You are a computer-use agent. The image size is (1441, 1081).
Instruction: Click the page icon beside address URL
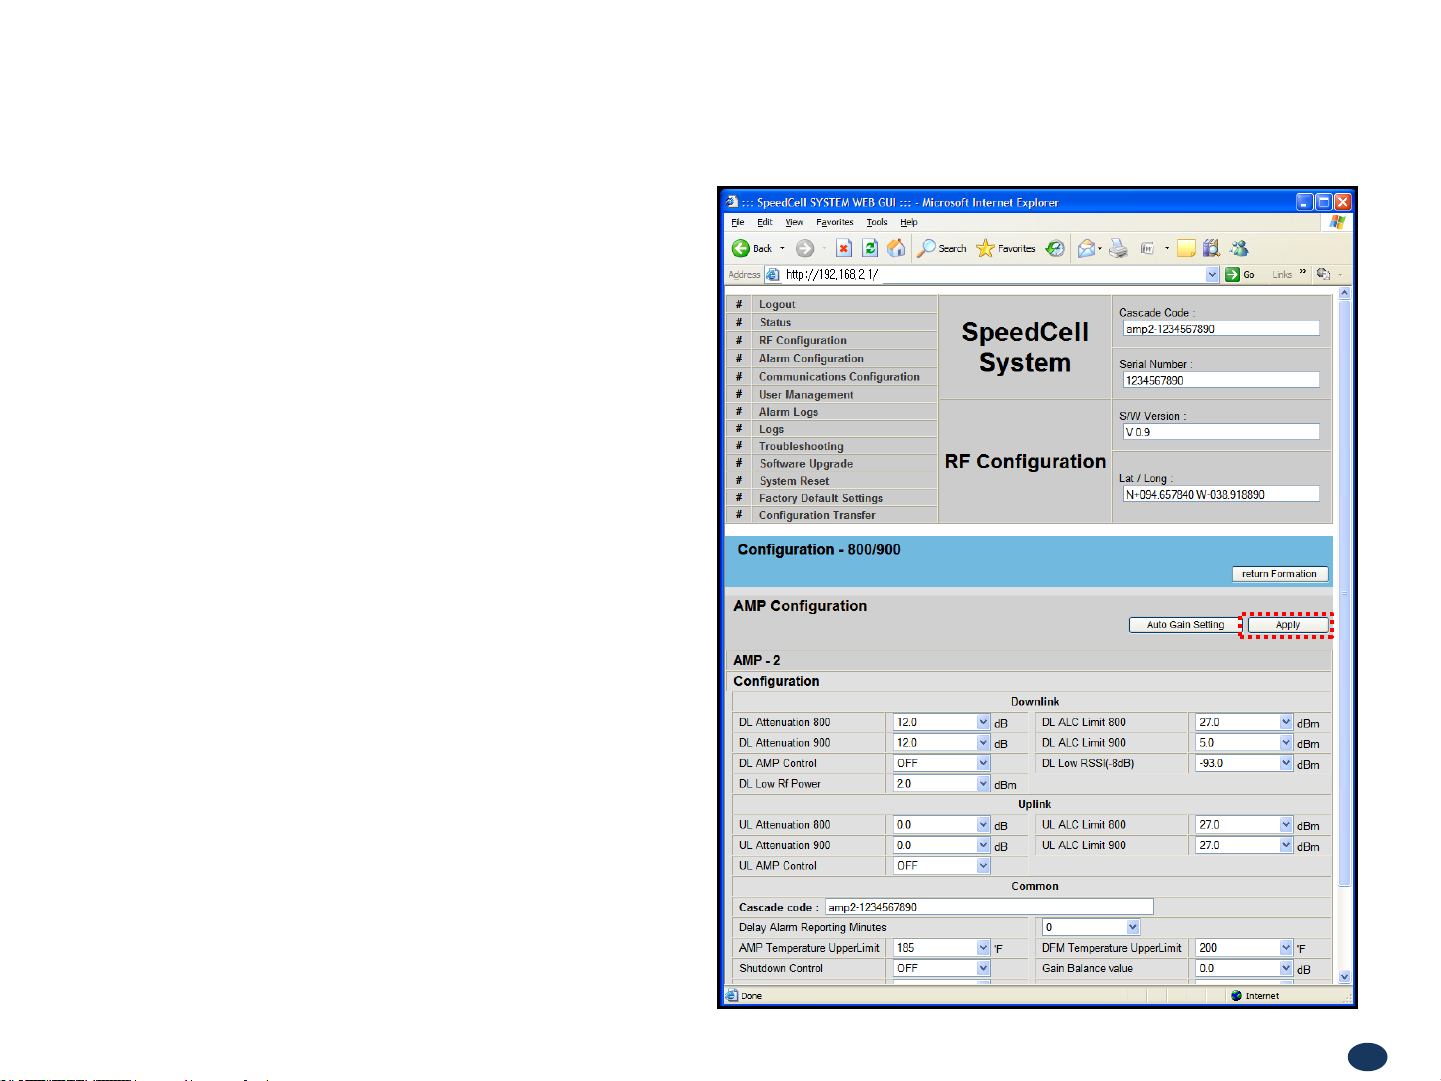[772, 274]
